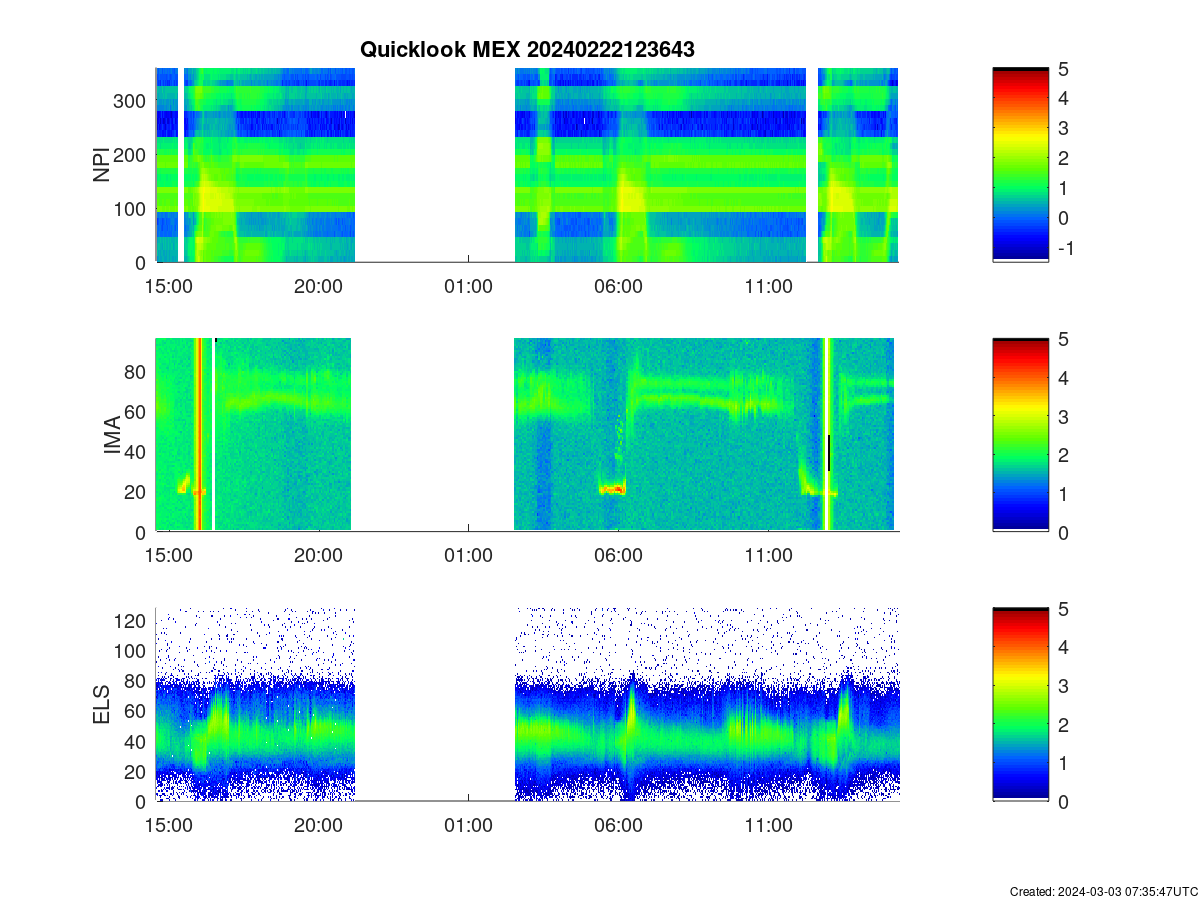Click the 0 label on IMA colorbar
The height and width of the screenshot is (900, 1200).
click(1063, 533)
